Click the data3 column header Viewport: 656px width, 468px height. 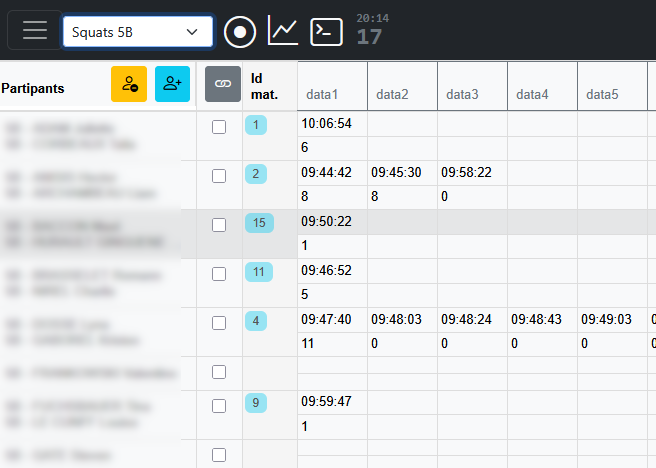472,87
